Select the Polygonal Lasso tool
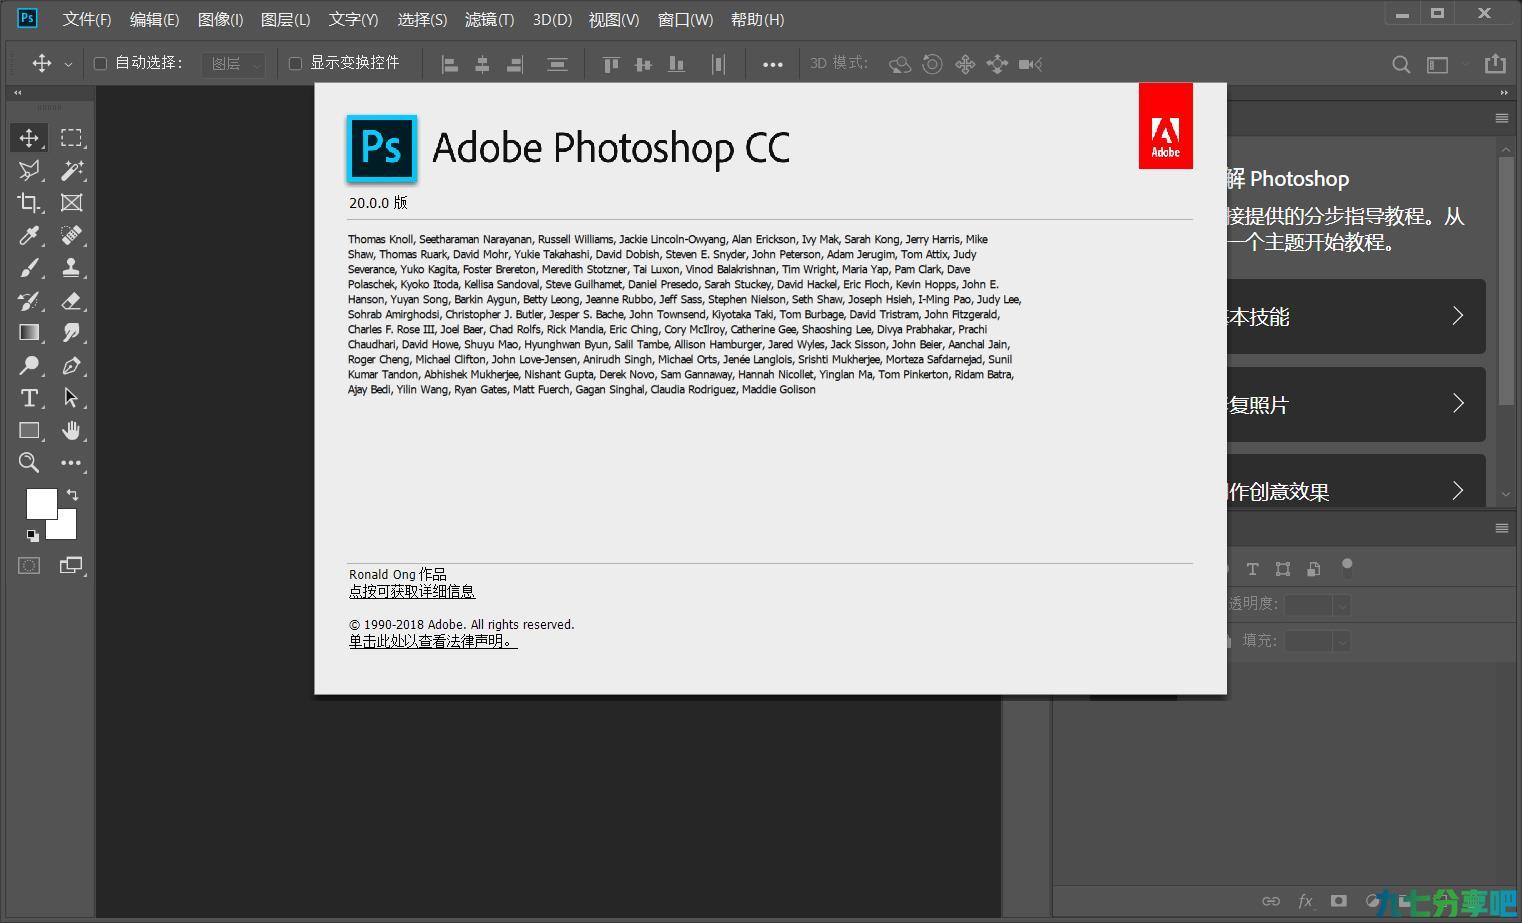The width and height of the screenshot is (1522, 923). click(x=29, y=170)
